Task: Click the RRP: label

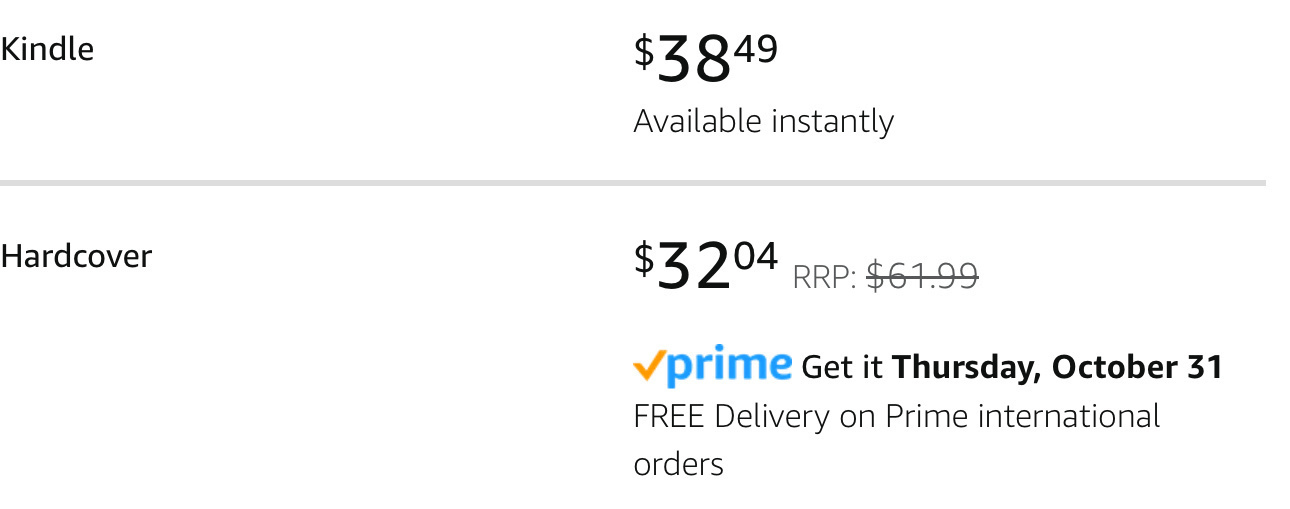Action: [x=824, y=277]
